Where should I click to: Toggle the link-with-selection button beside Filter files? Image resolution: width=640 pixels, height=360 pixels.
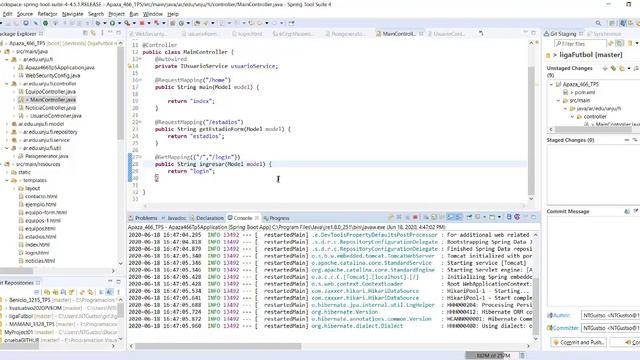pos(620,43)
